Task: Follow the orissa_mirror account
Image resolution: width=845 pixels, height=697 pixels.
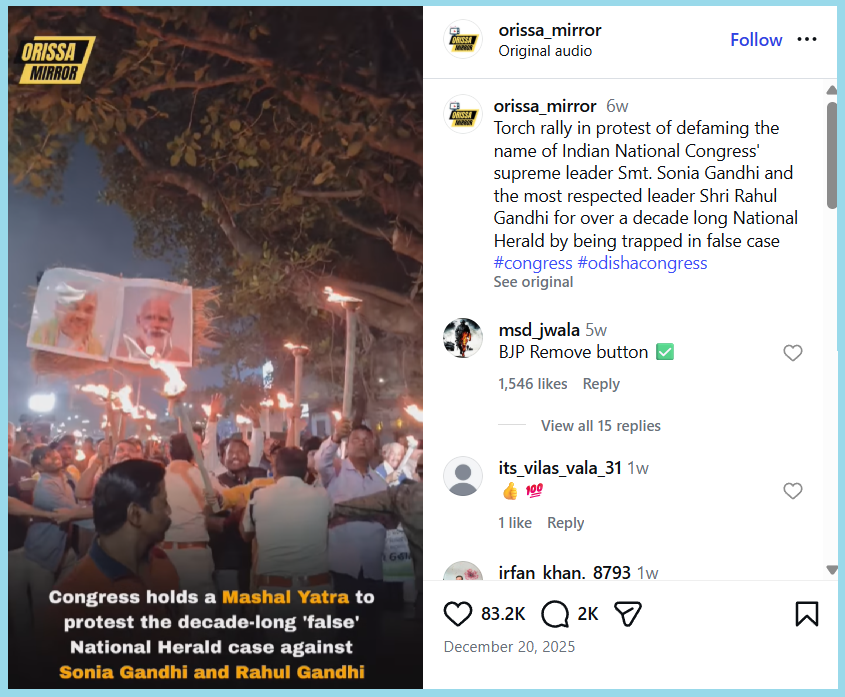Action: pos(756,40)
